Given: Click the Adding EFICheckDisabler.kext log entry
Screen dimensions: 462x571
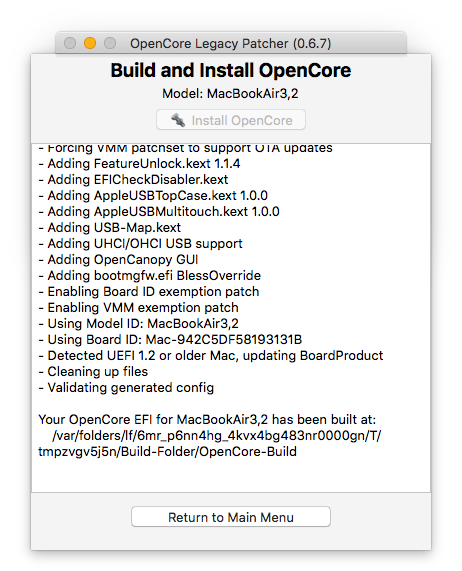Looking at the screenshot, I should pos(133,180).
